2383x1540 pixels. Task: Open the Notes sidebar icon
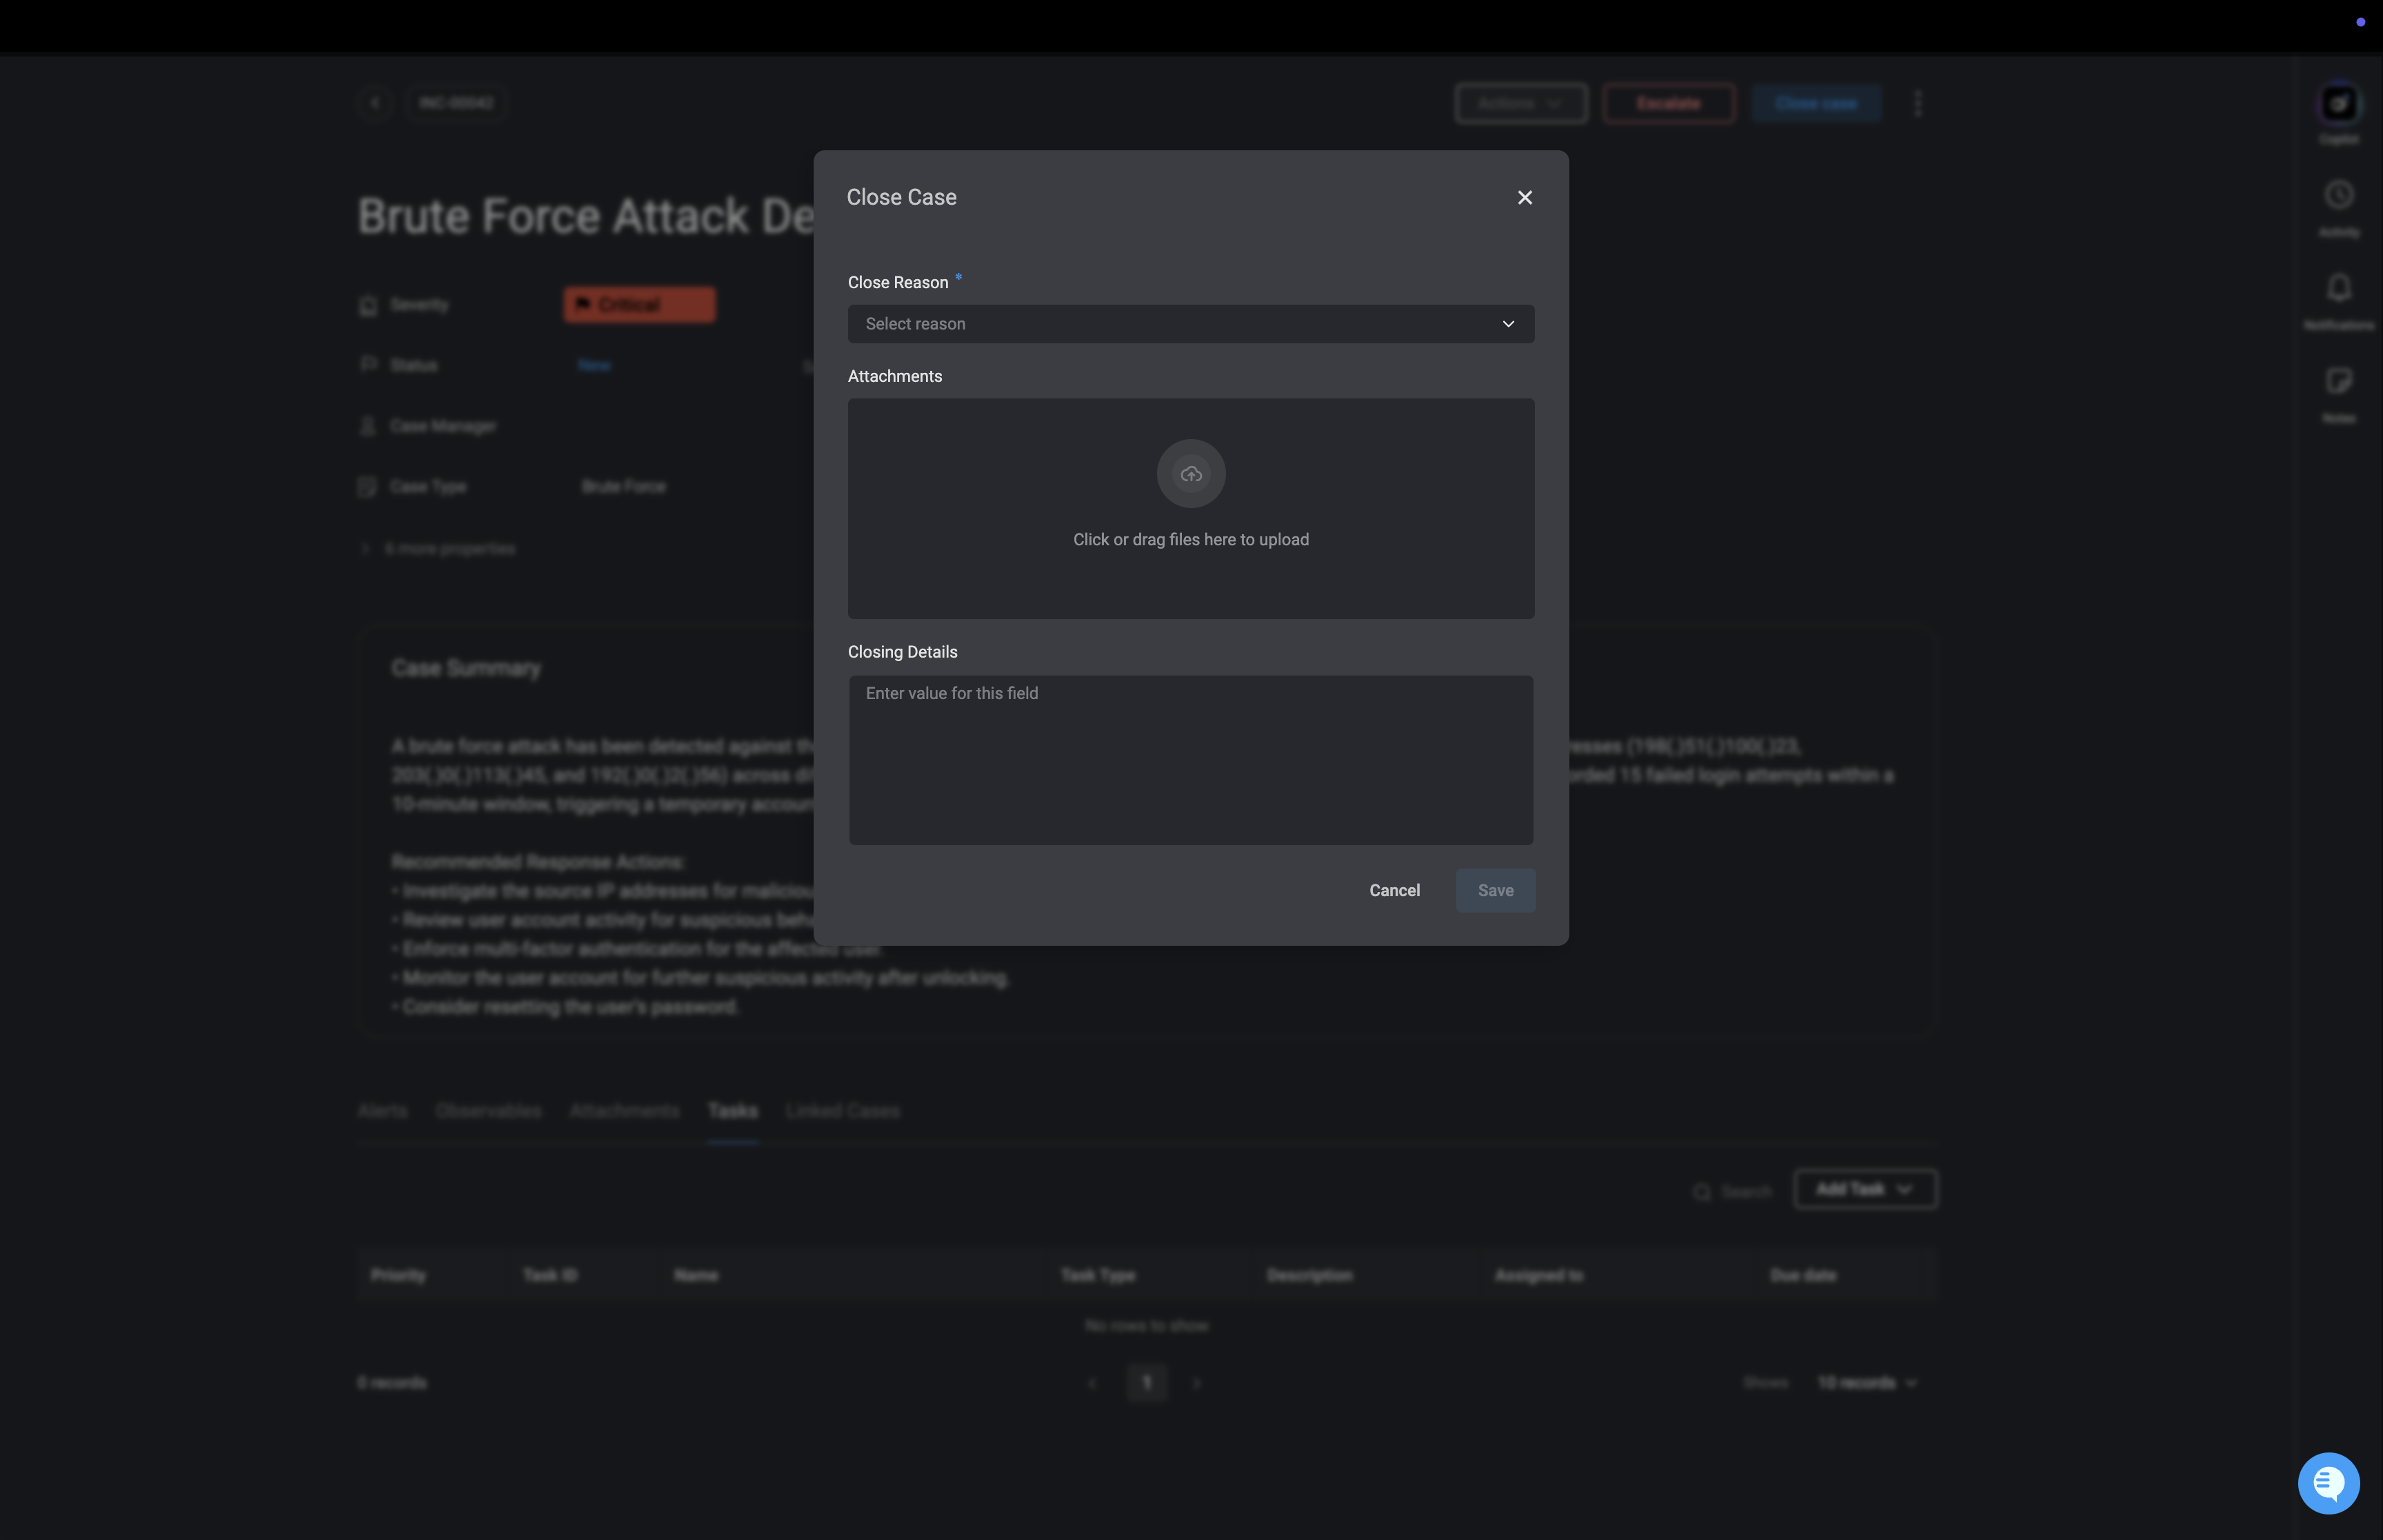(2338, 381)
